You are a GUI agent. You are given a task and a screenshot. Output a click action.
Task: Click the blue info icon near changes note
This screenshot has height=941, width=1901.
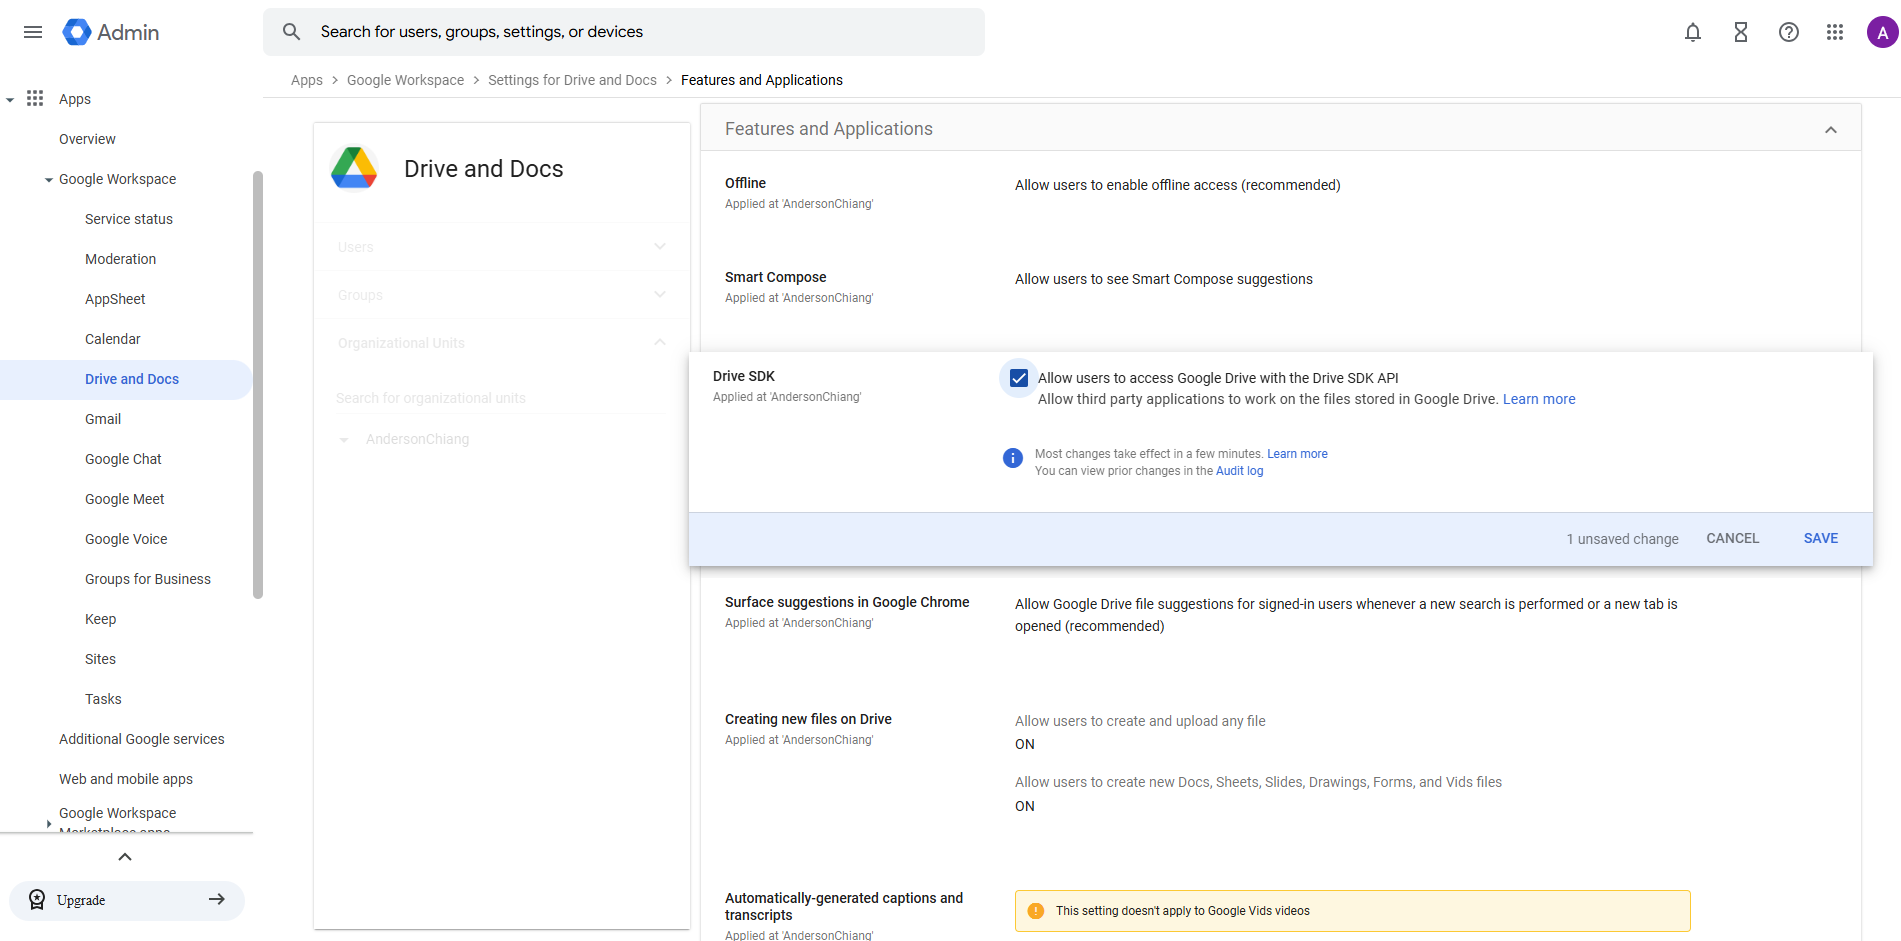(x=1013, y=458)
